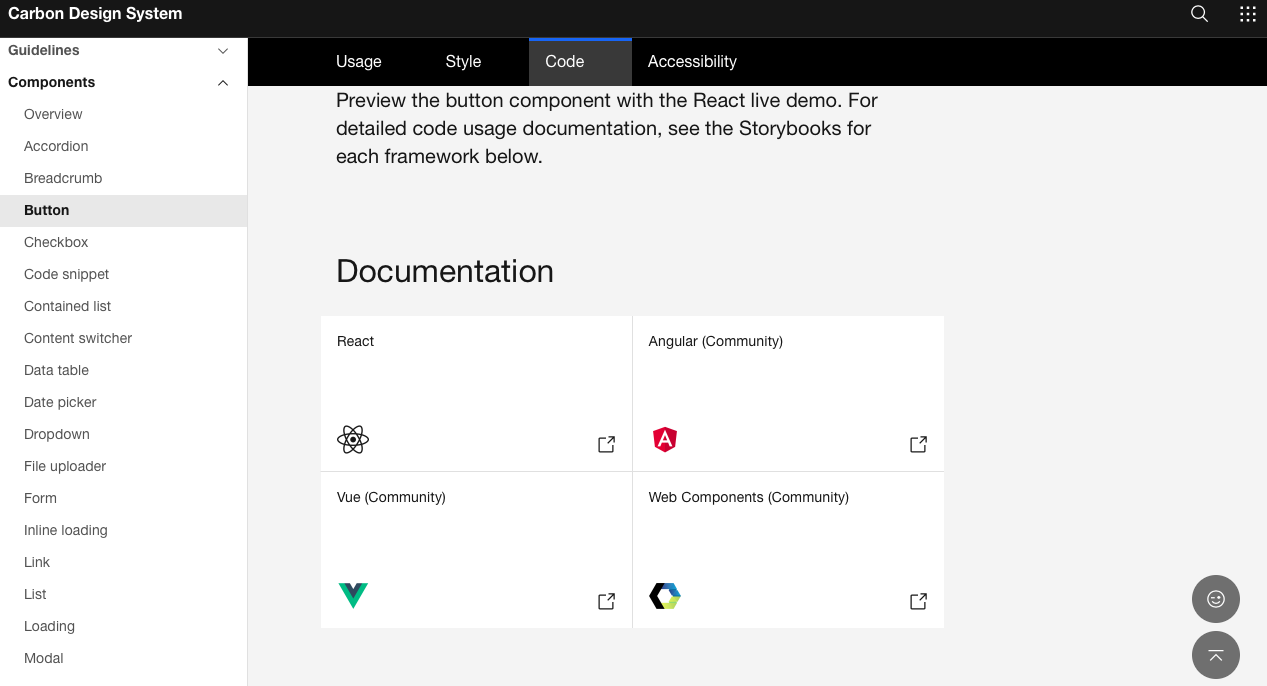The width and height of the screenshot is (1267, 686).
Task: Open the smiley feedback button
Action: 1216,599
